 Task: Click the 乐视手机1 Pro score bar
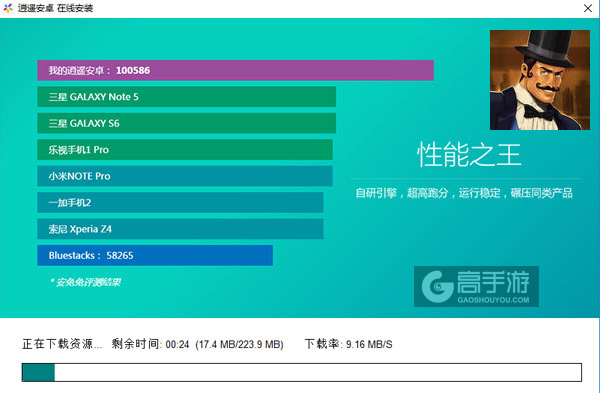coord(185,150)
